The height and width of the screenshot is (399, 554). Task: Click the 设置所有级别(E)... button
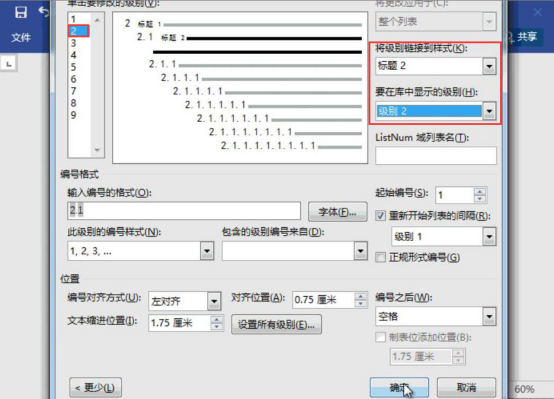tap(276, 324)
